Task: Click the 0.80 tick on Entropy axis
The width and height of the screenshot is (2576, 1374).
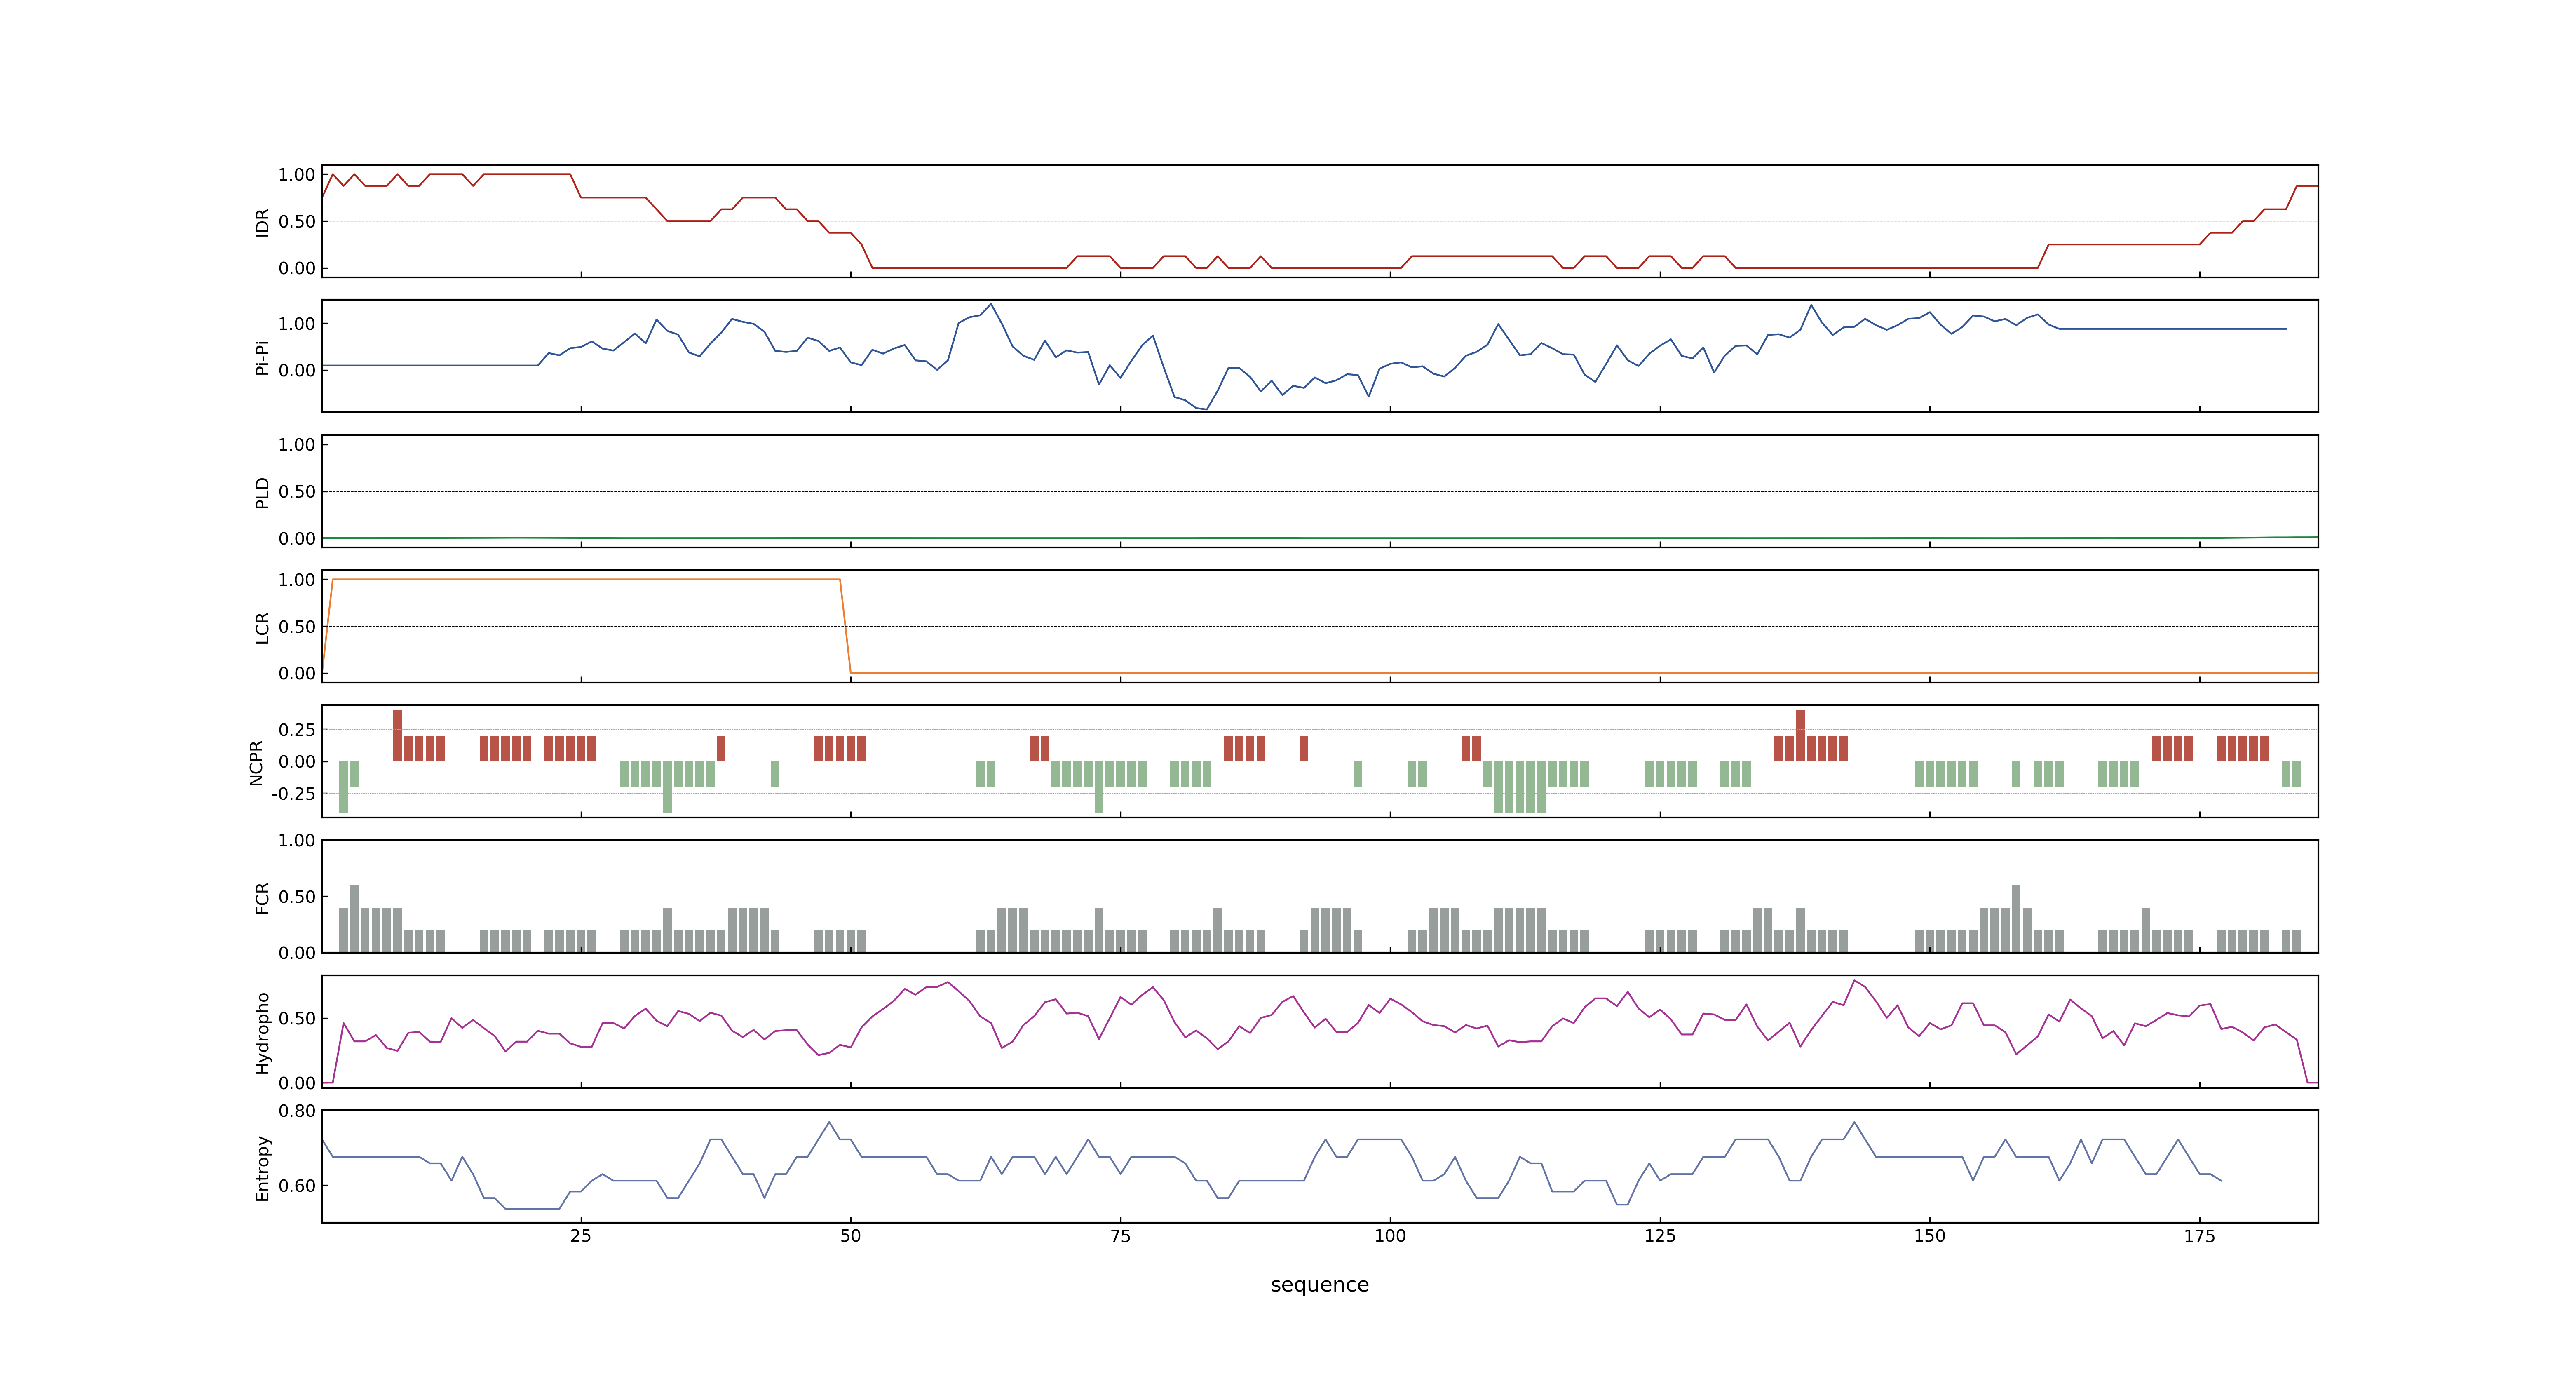Action: (x=297, y=1111)
